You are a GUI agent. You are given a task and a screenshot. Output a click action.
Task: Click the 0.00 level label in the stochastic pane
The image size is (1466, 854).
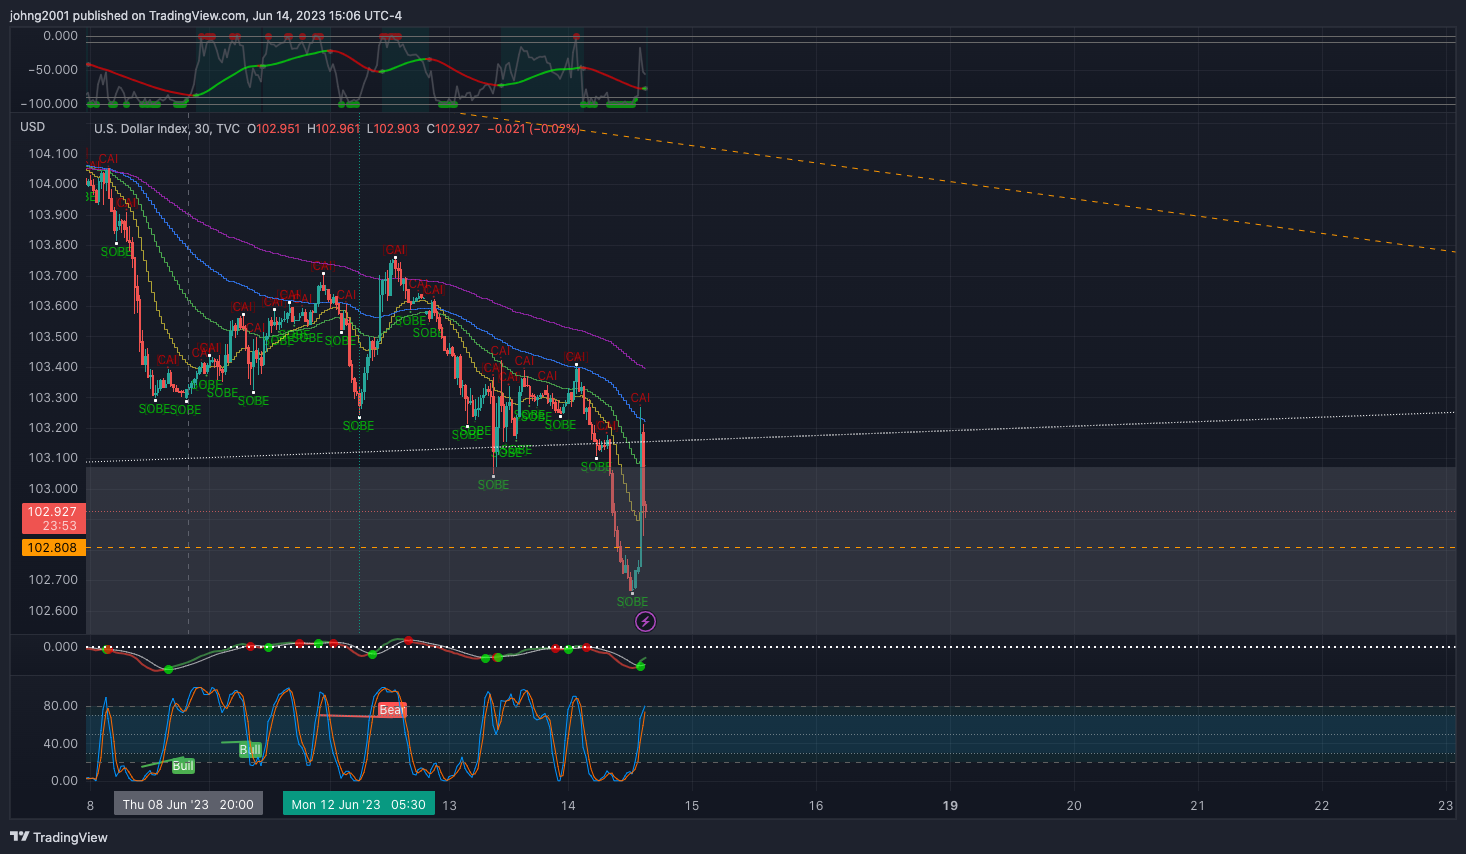(x=64, y=781)
